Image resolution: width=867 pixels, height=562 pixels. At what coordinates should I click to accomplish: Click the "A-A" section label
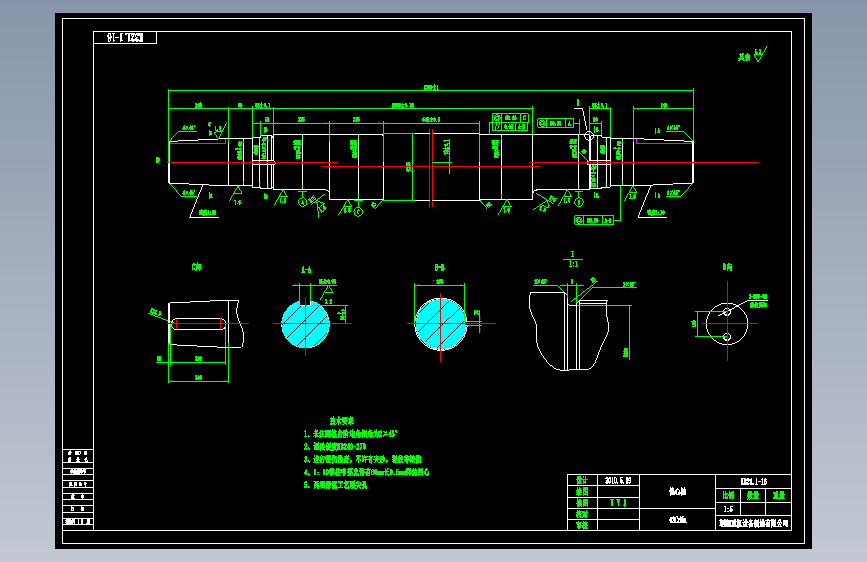(306, 270)
